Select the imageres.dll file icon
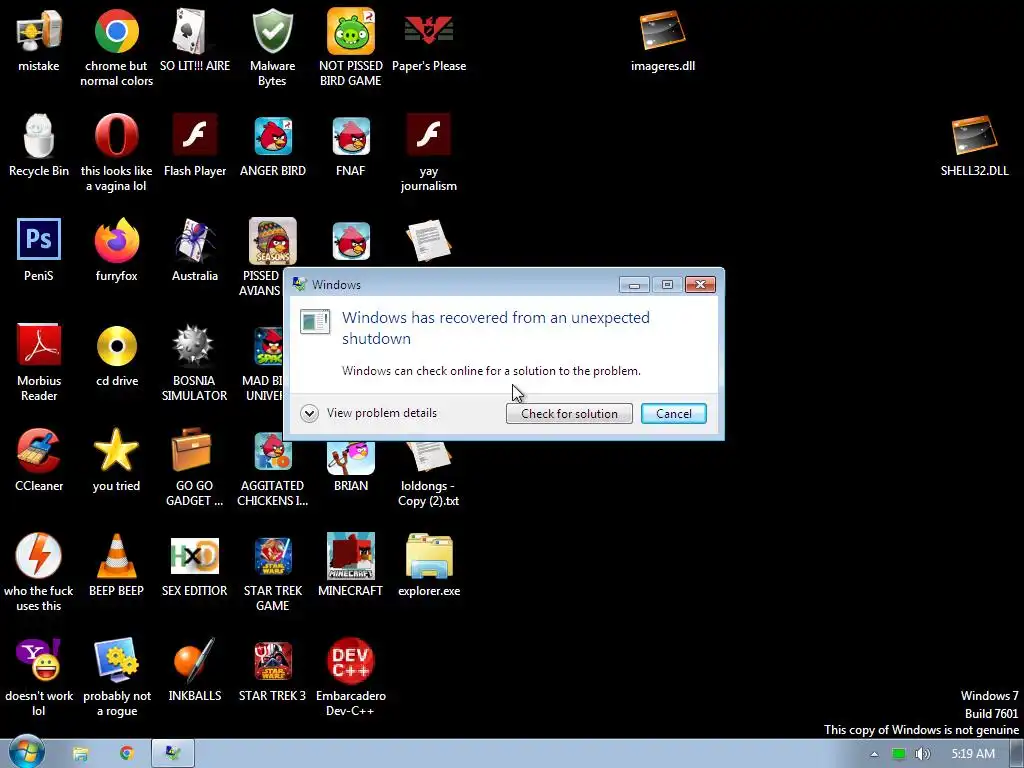Screen dimensions: 1024x768 tap(663, 31)
